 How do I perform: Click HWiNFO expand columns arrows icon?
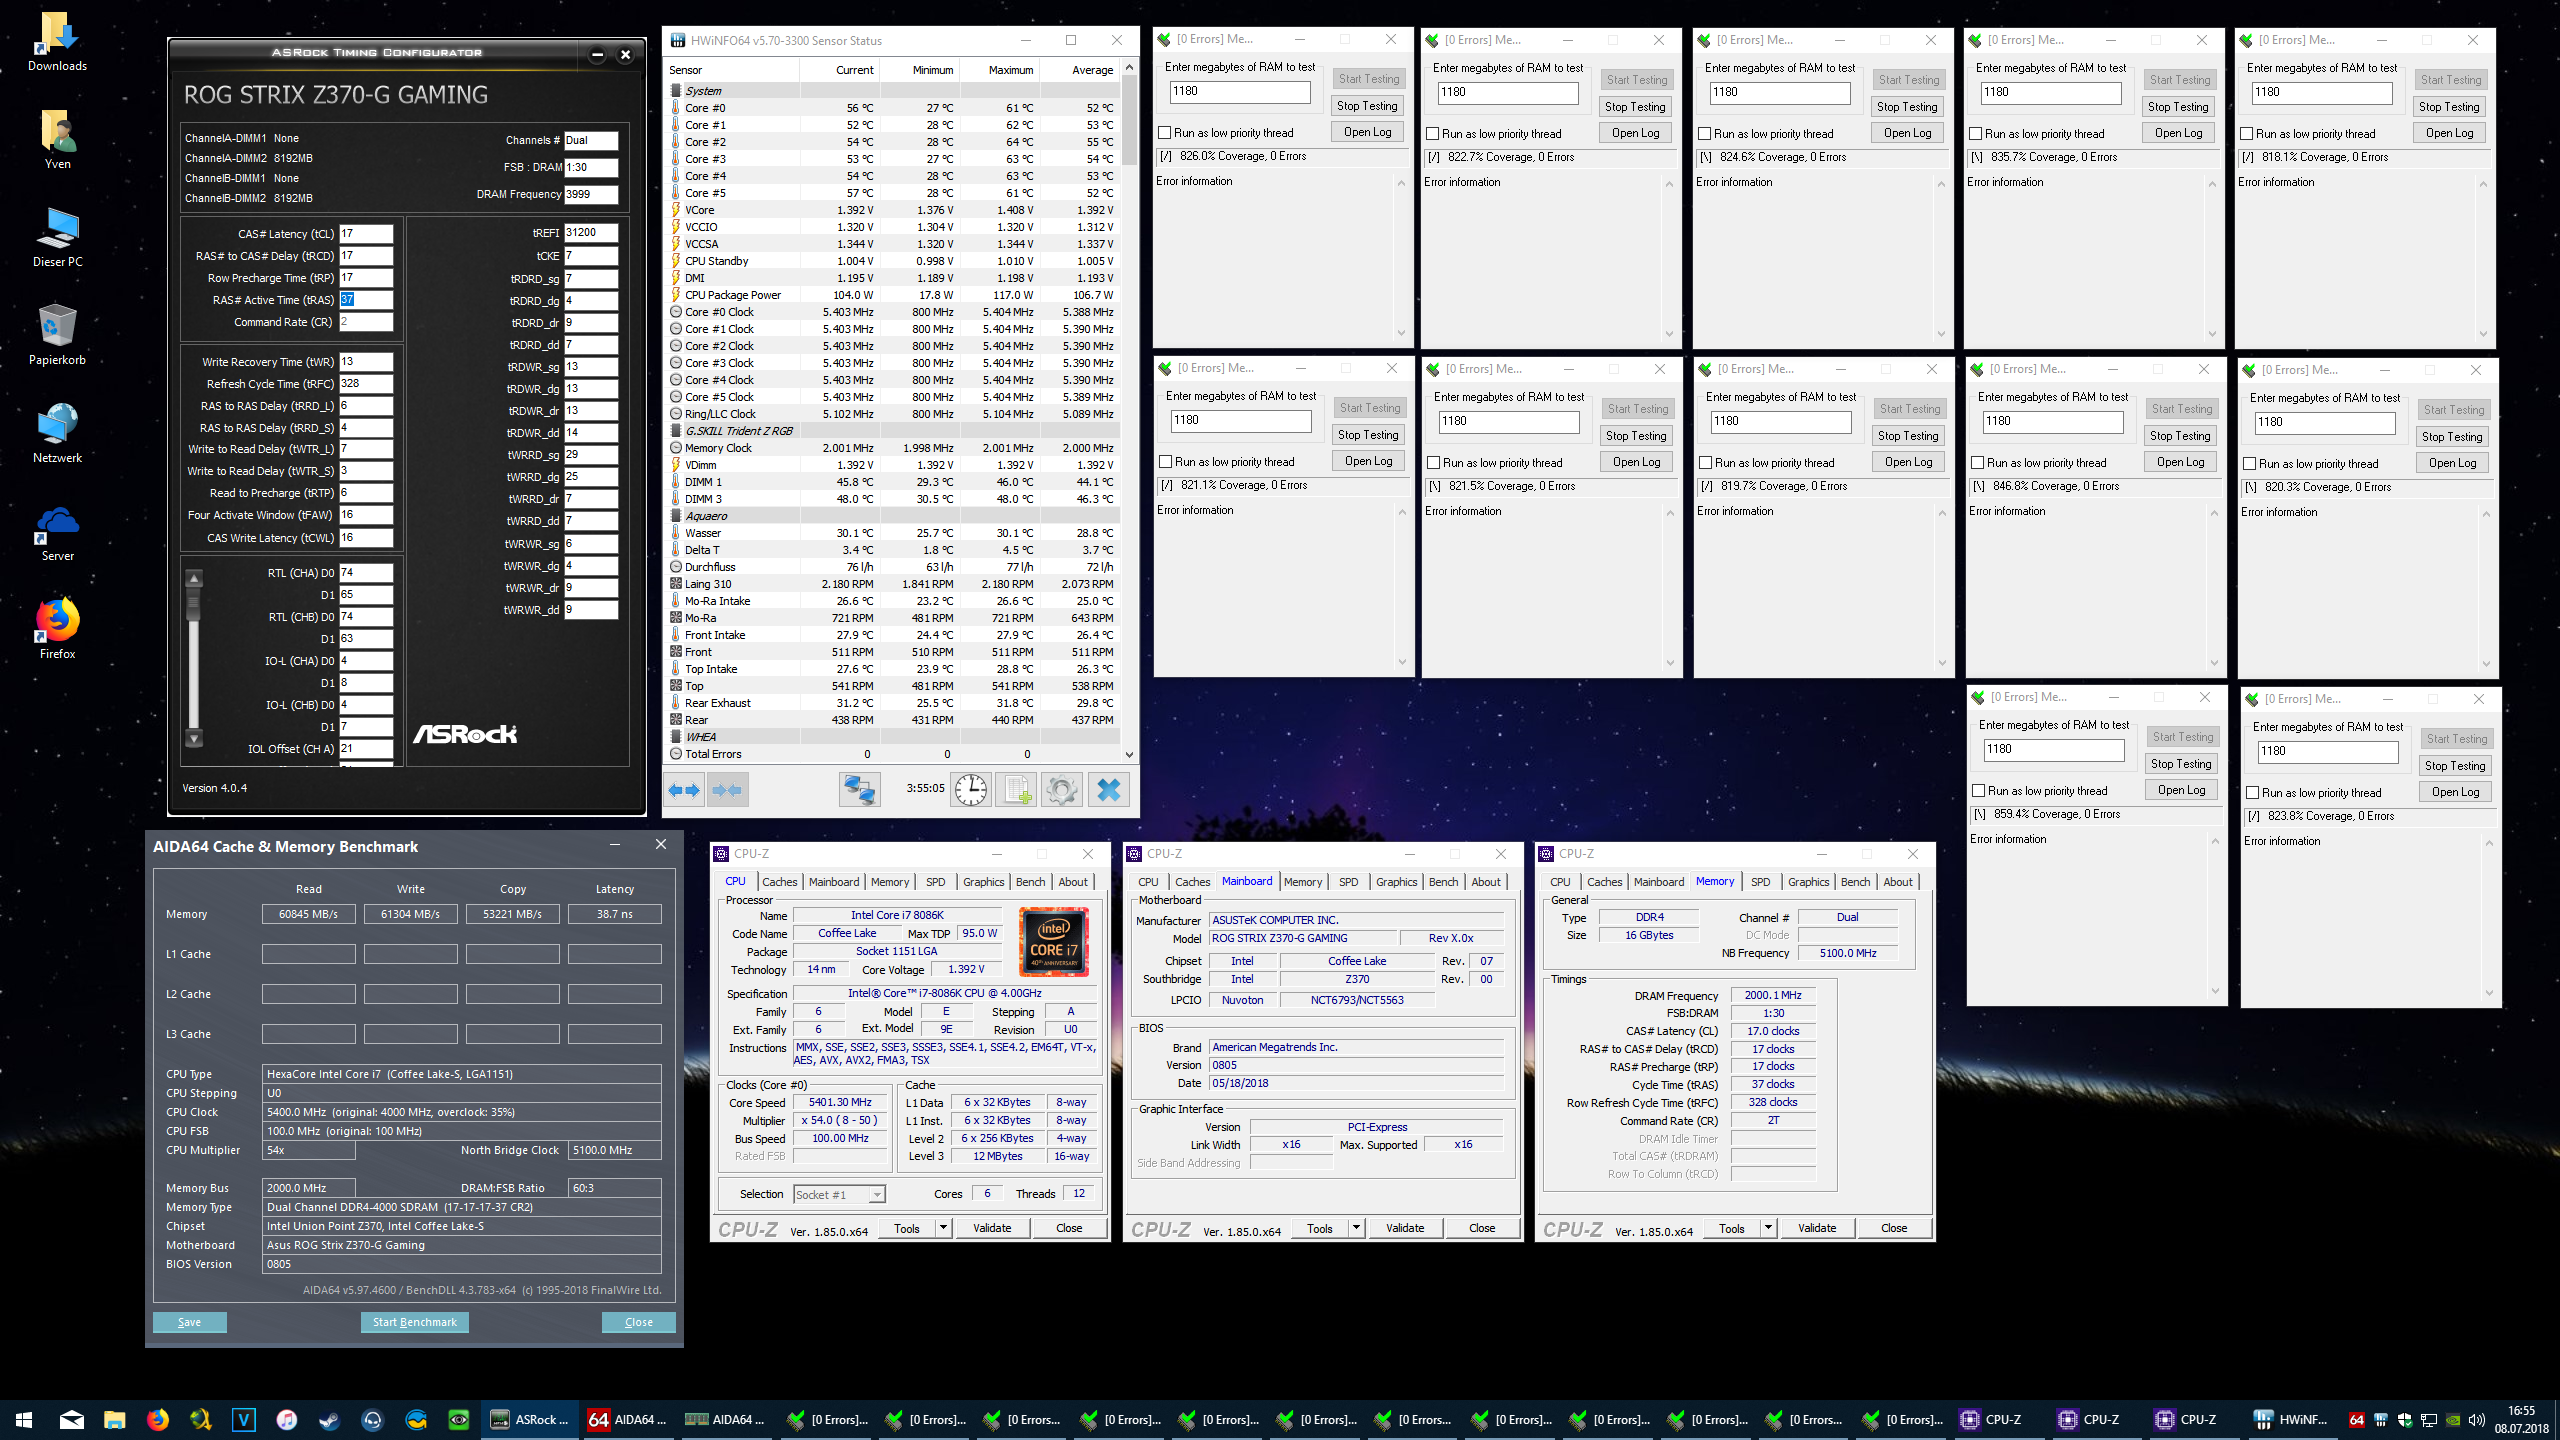pyautogui.click(x=685, y=790)
